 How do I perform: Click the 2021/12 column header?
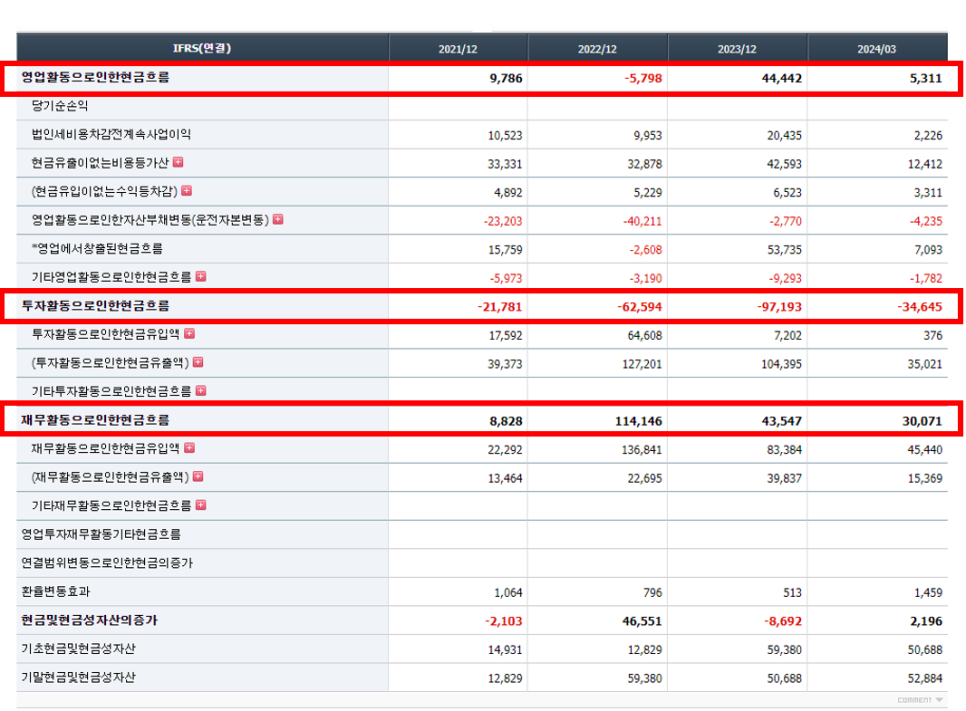coord(458,49)
